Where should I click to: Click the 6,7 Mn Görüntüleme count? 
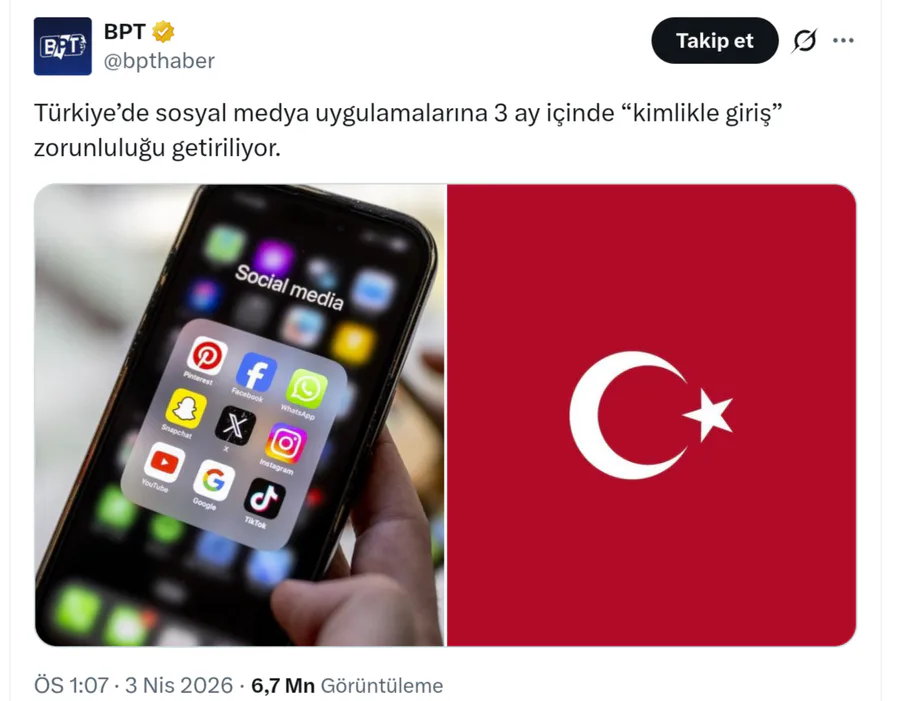pyautogui.click(x=347, y=685)
